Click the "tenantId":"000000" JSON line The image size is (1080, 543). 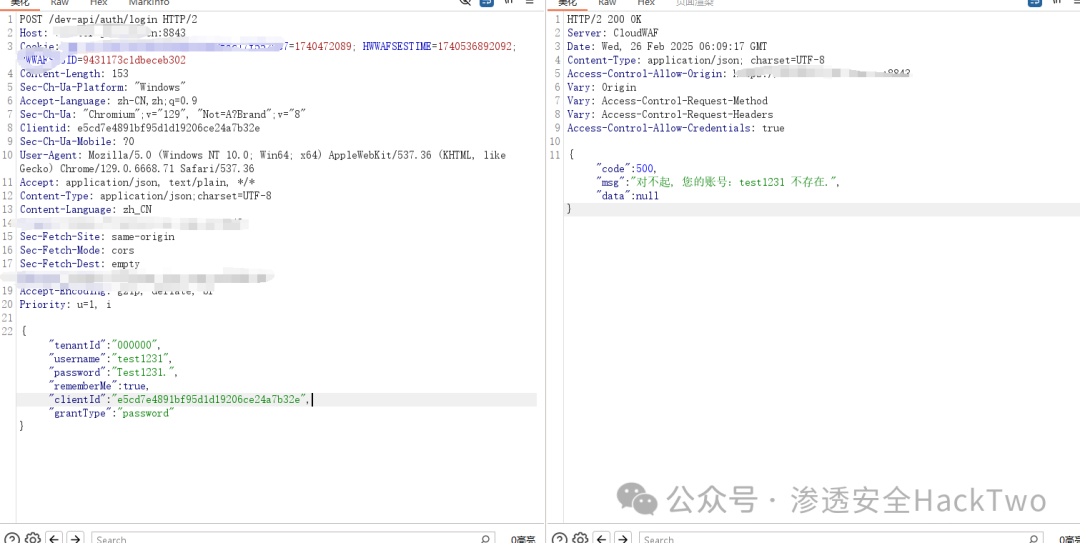105,345
